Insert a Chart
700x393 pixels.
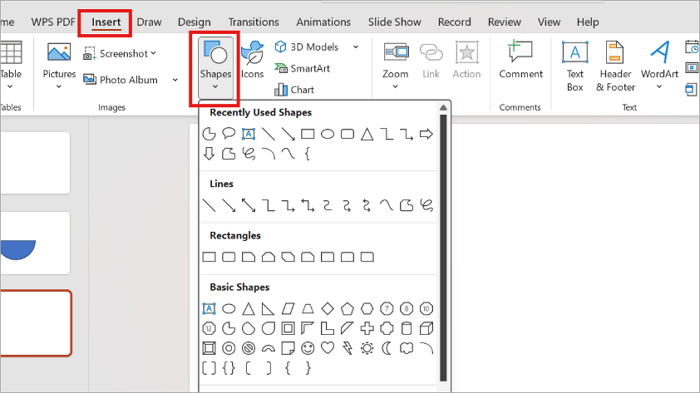tap(294, 90)
